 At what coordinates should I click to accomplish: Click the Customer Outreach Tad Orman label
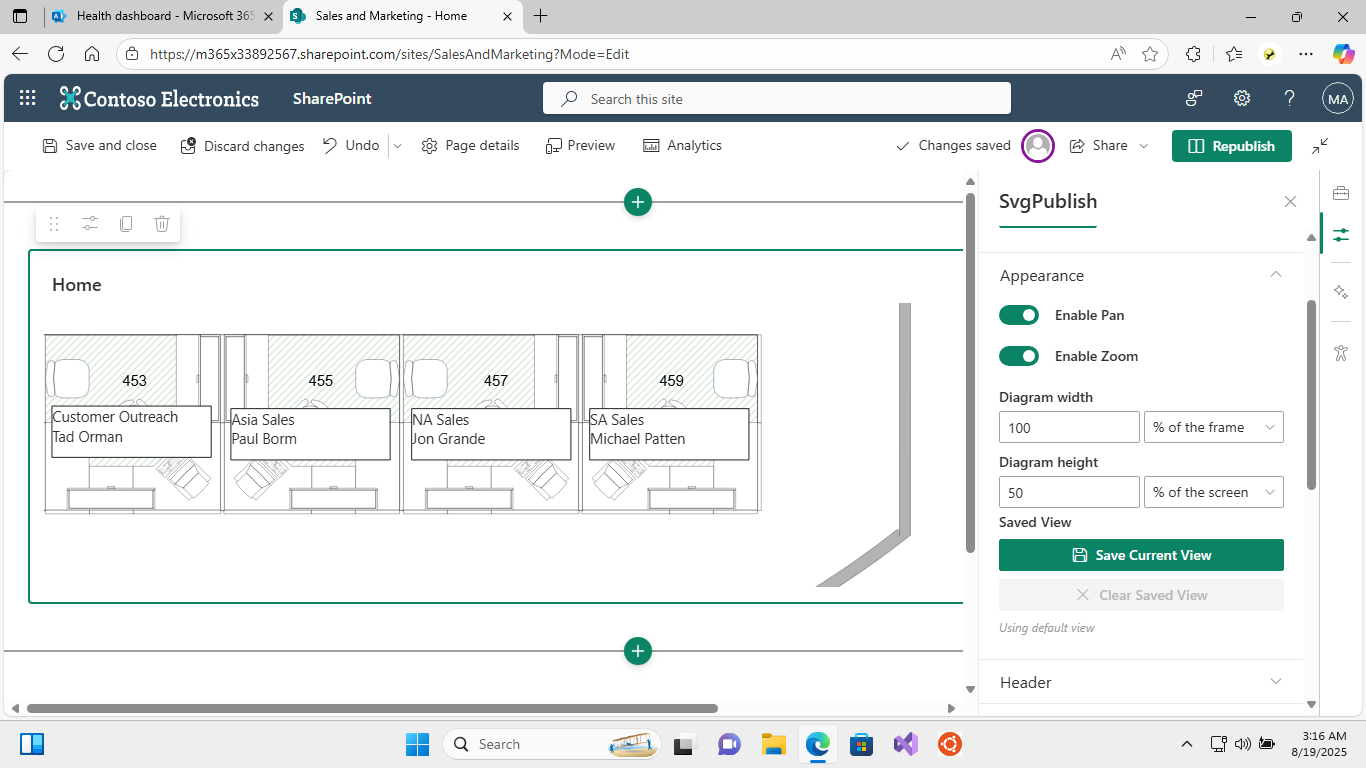[131, 431]
